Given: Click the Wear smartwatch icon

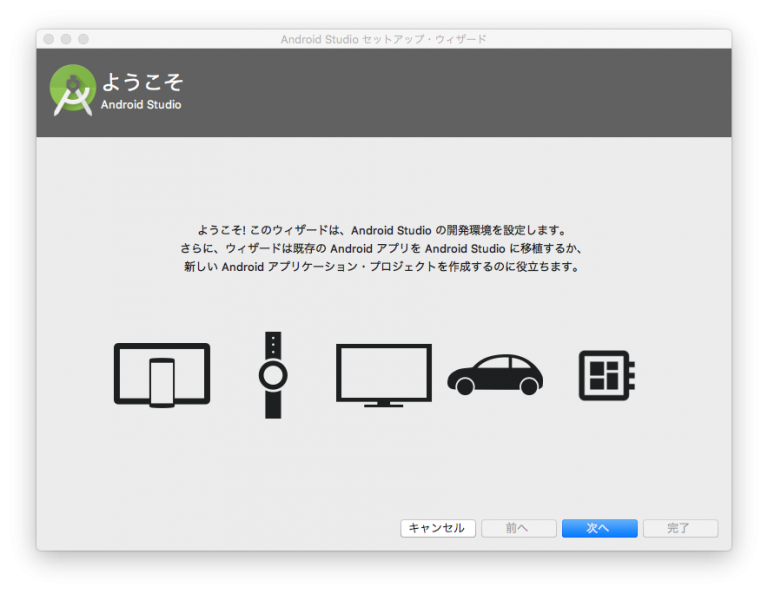Looking at the screenshot, I should [x=273, y=375].
